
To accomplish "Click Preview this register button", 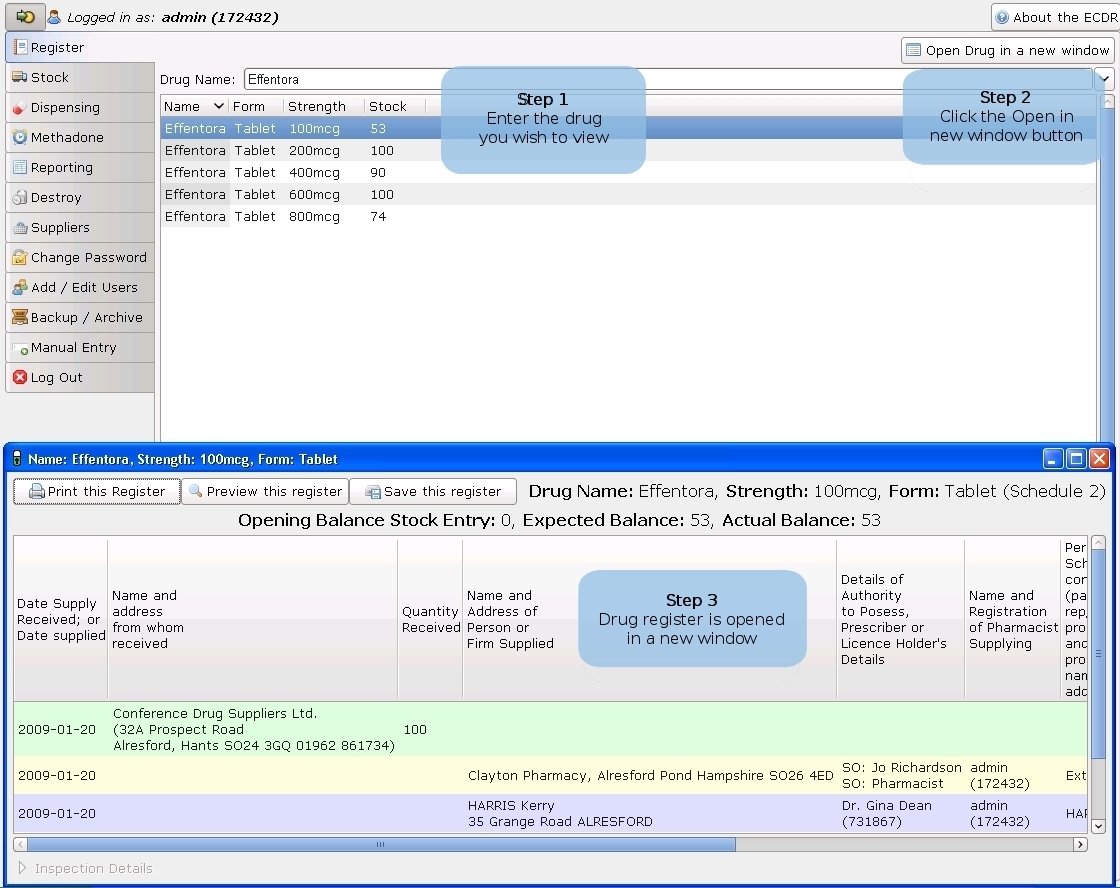I will 265,491.
